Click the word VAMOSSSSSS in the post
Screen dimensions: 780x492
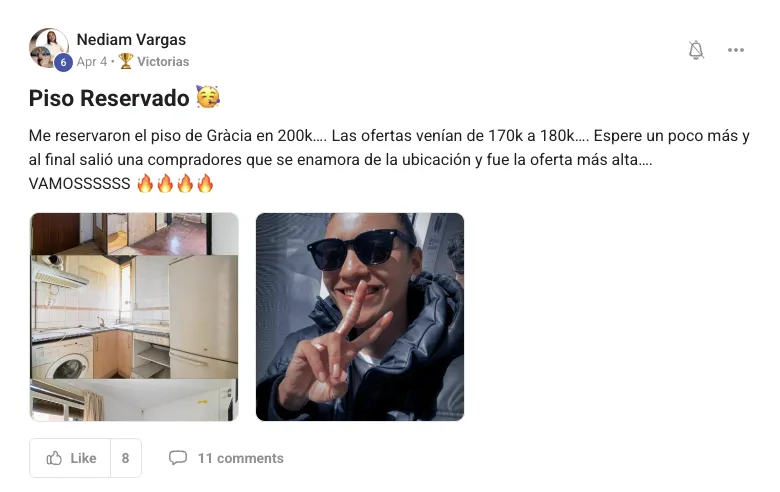point(80,184)
